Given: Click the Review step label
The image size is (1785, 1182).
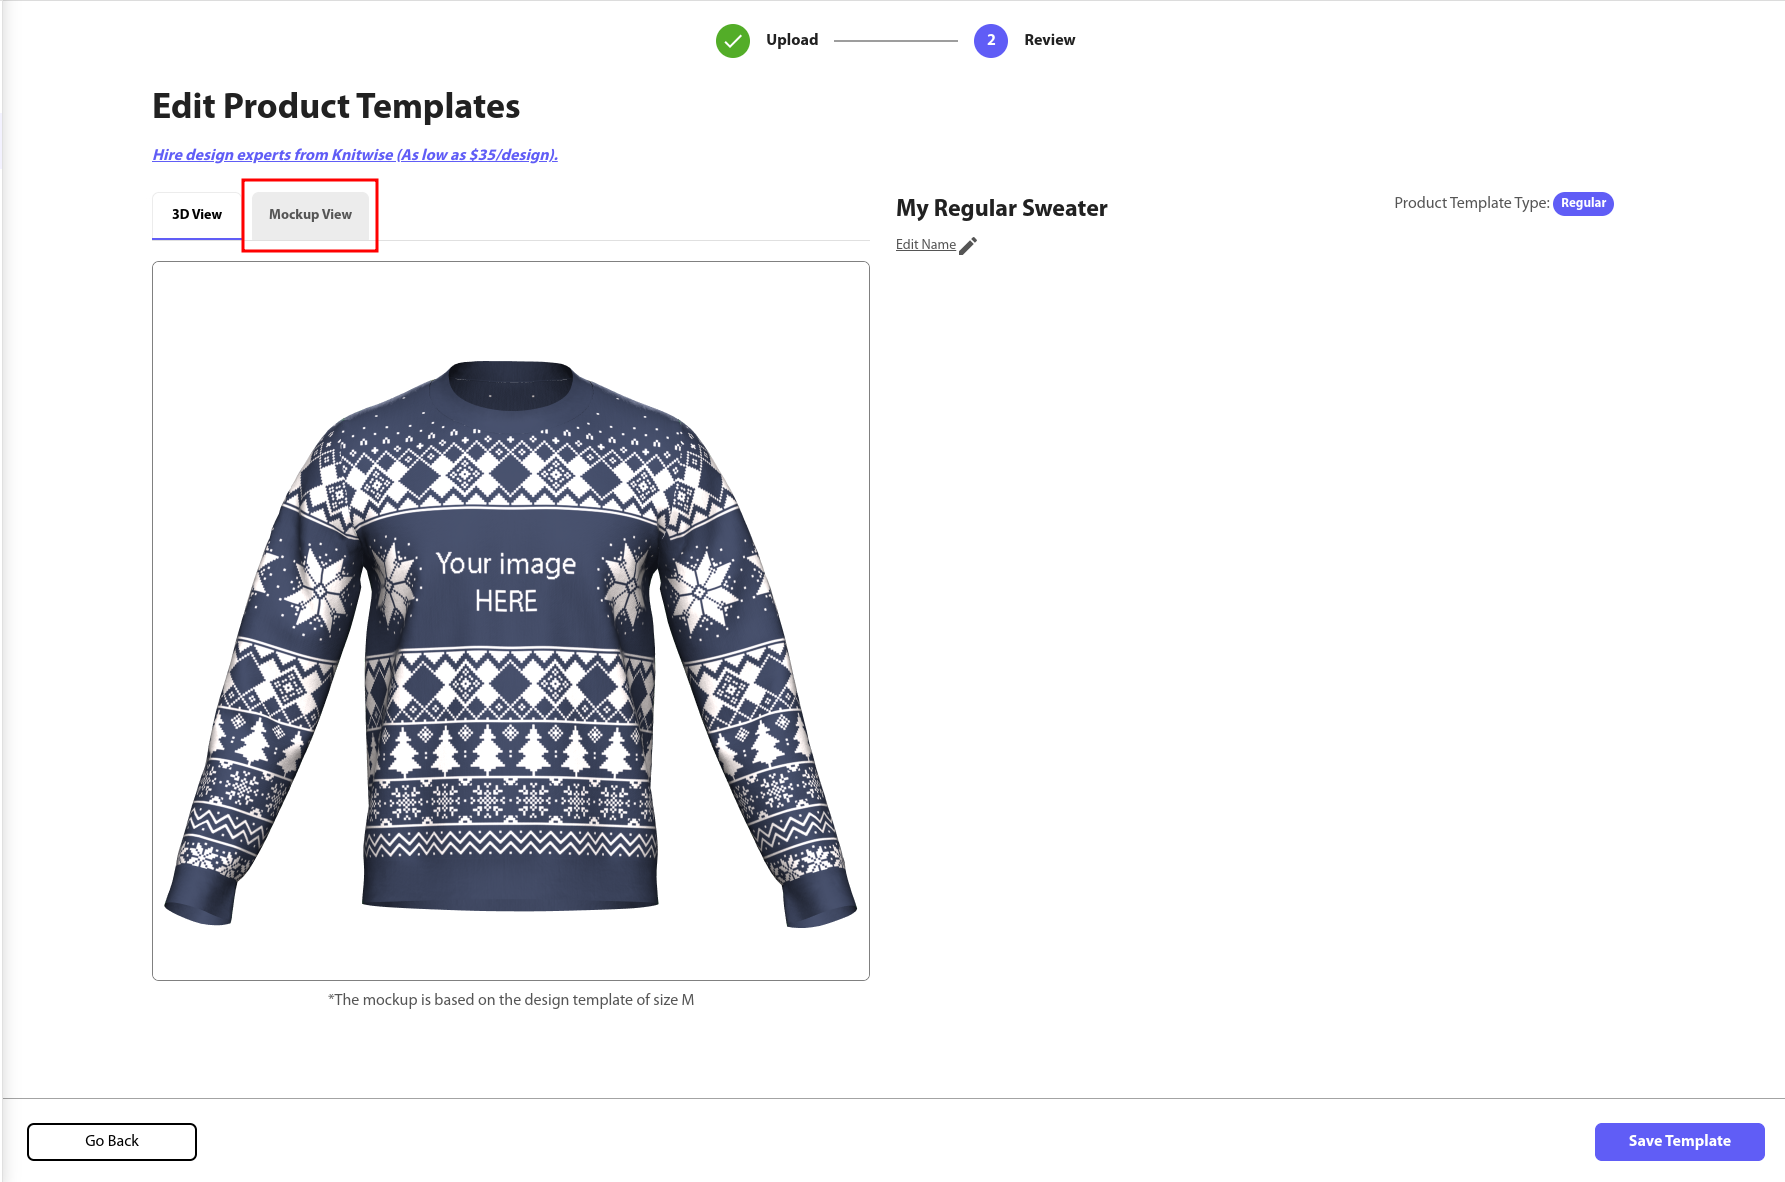Looking at the screenshot, I should (1049, 40).
